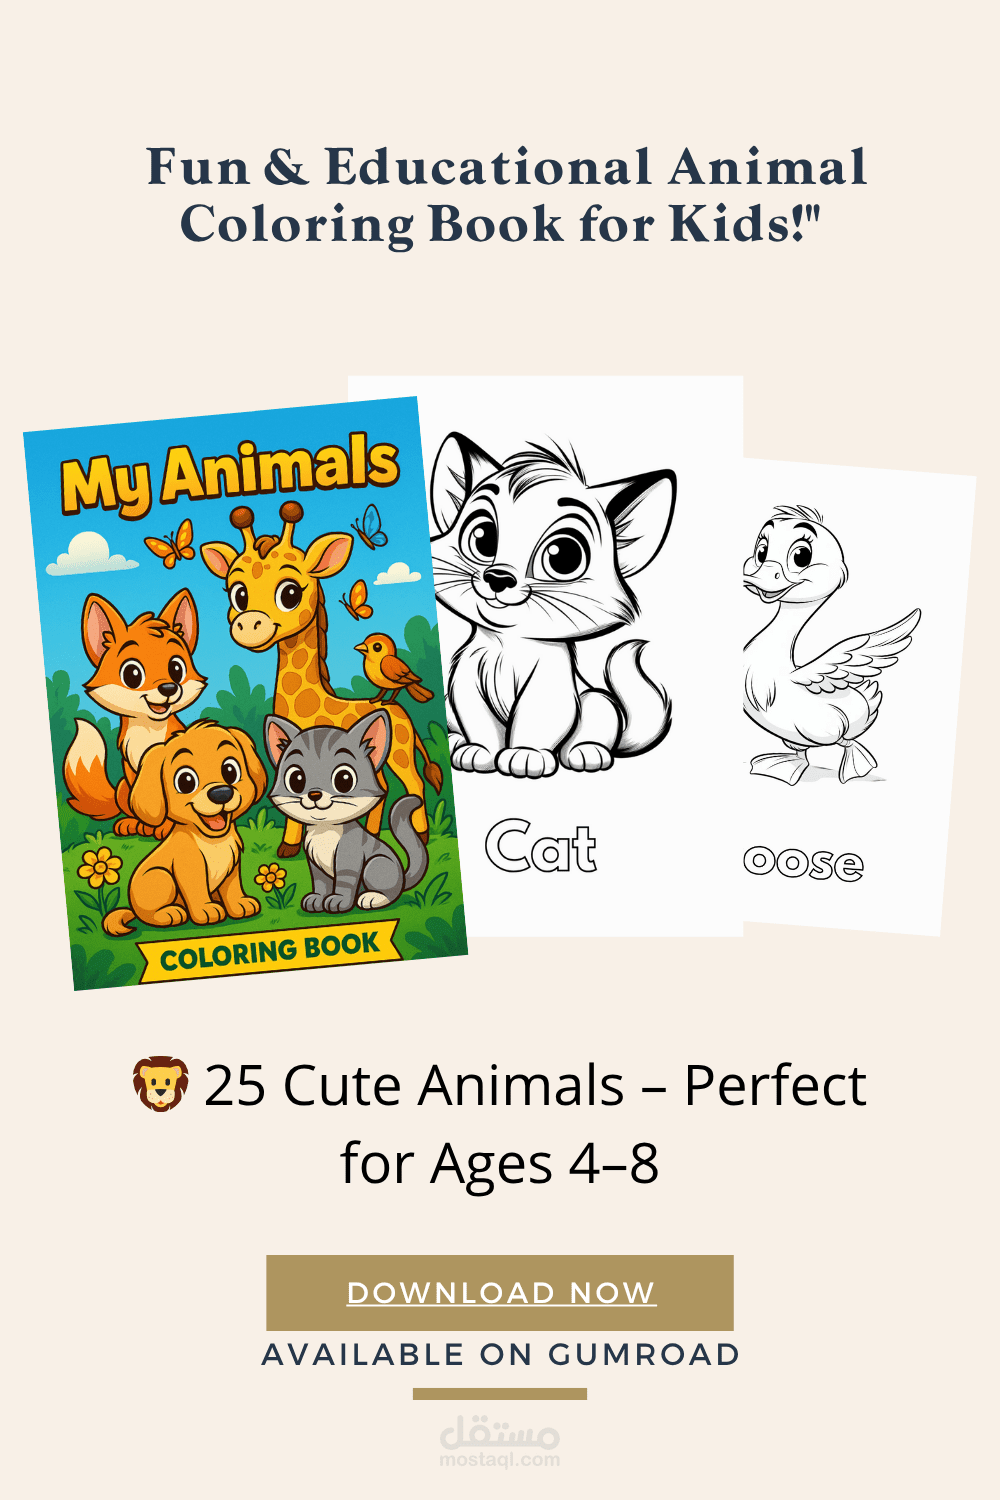Click the AVAILABLE ON GUMROAD text
Screen dimensions: 1000x1500
point(500,1355)
